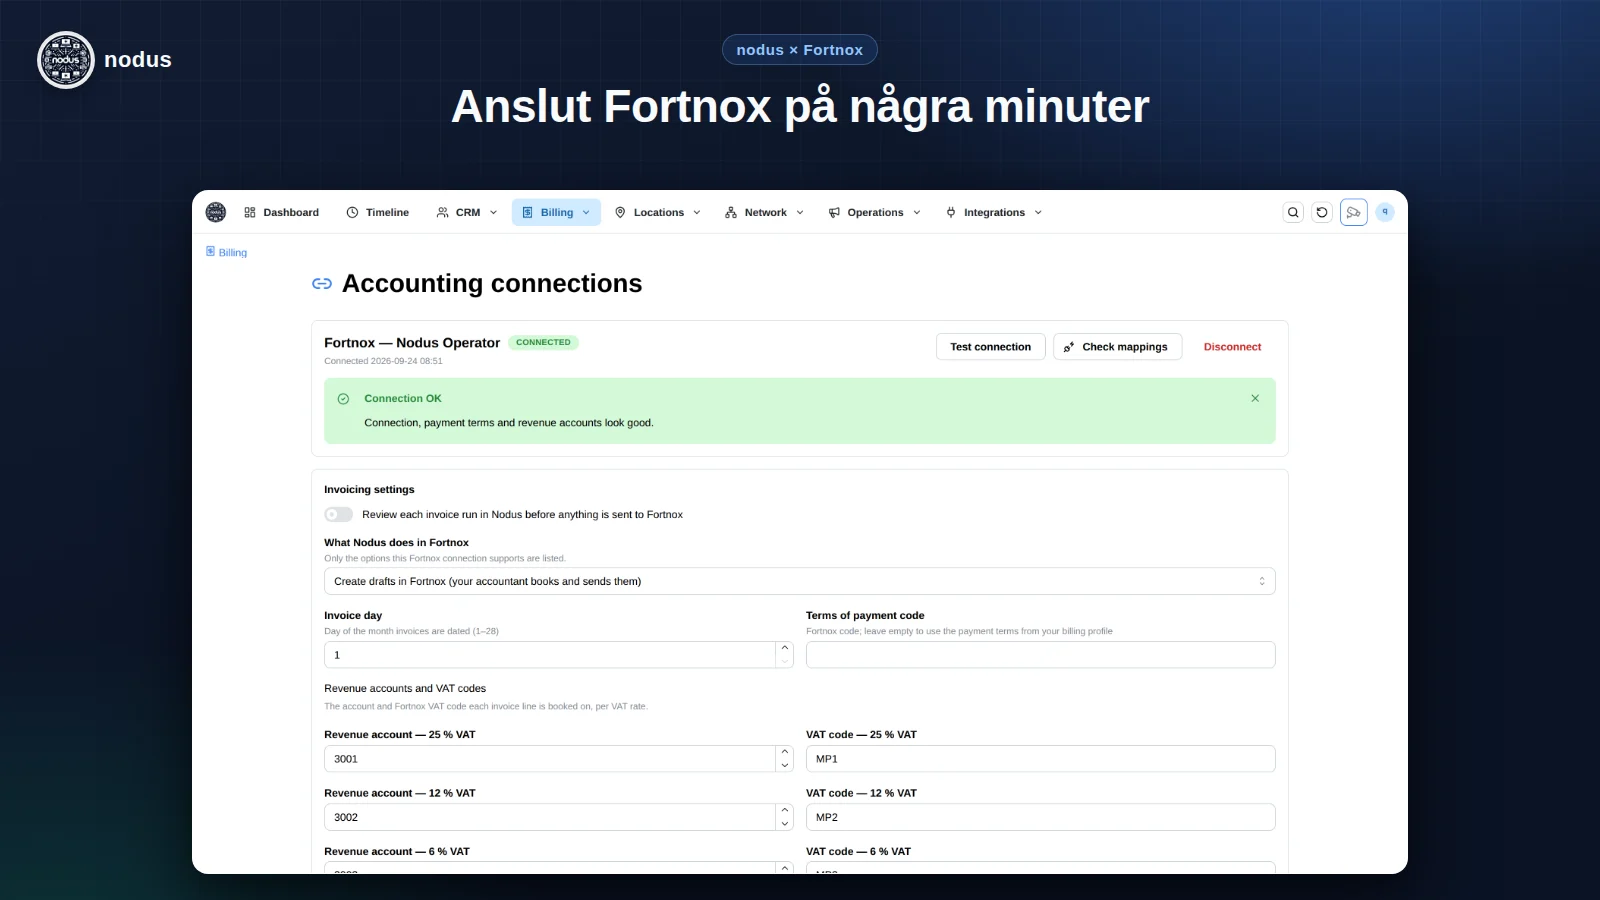Image resolution: width=1600 pixels, height=900 pixels.
Task: Click the green check icon in Connection OK banner
Action: click(x=343, y=399)
